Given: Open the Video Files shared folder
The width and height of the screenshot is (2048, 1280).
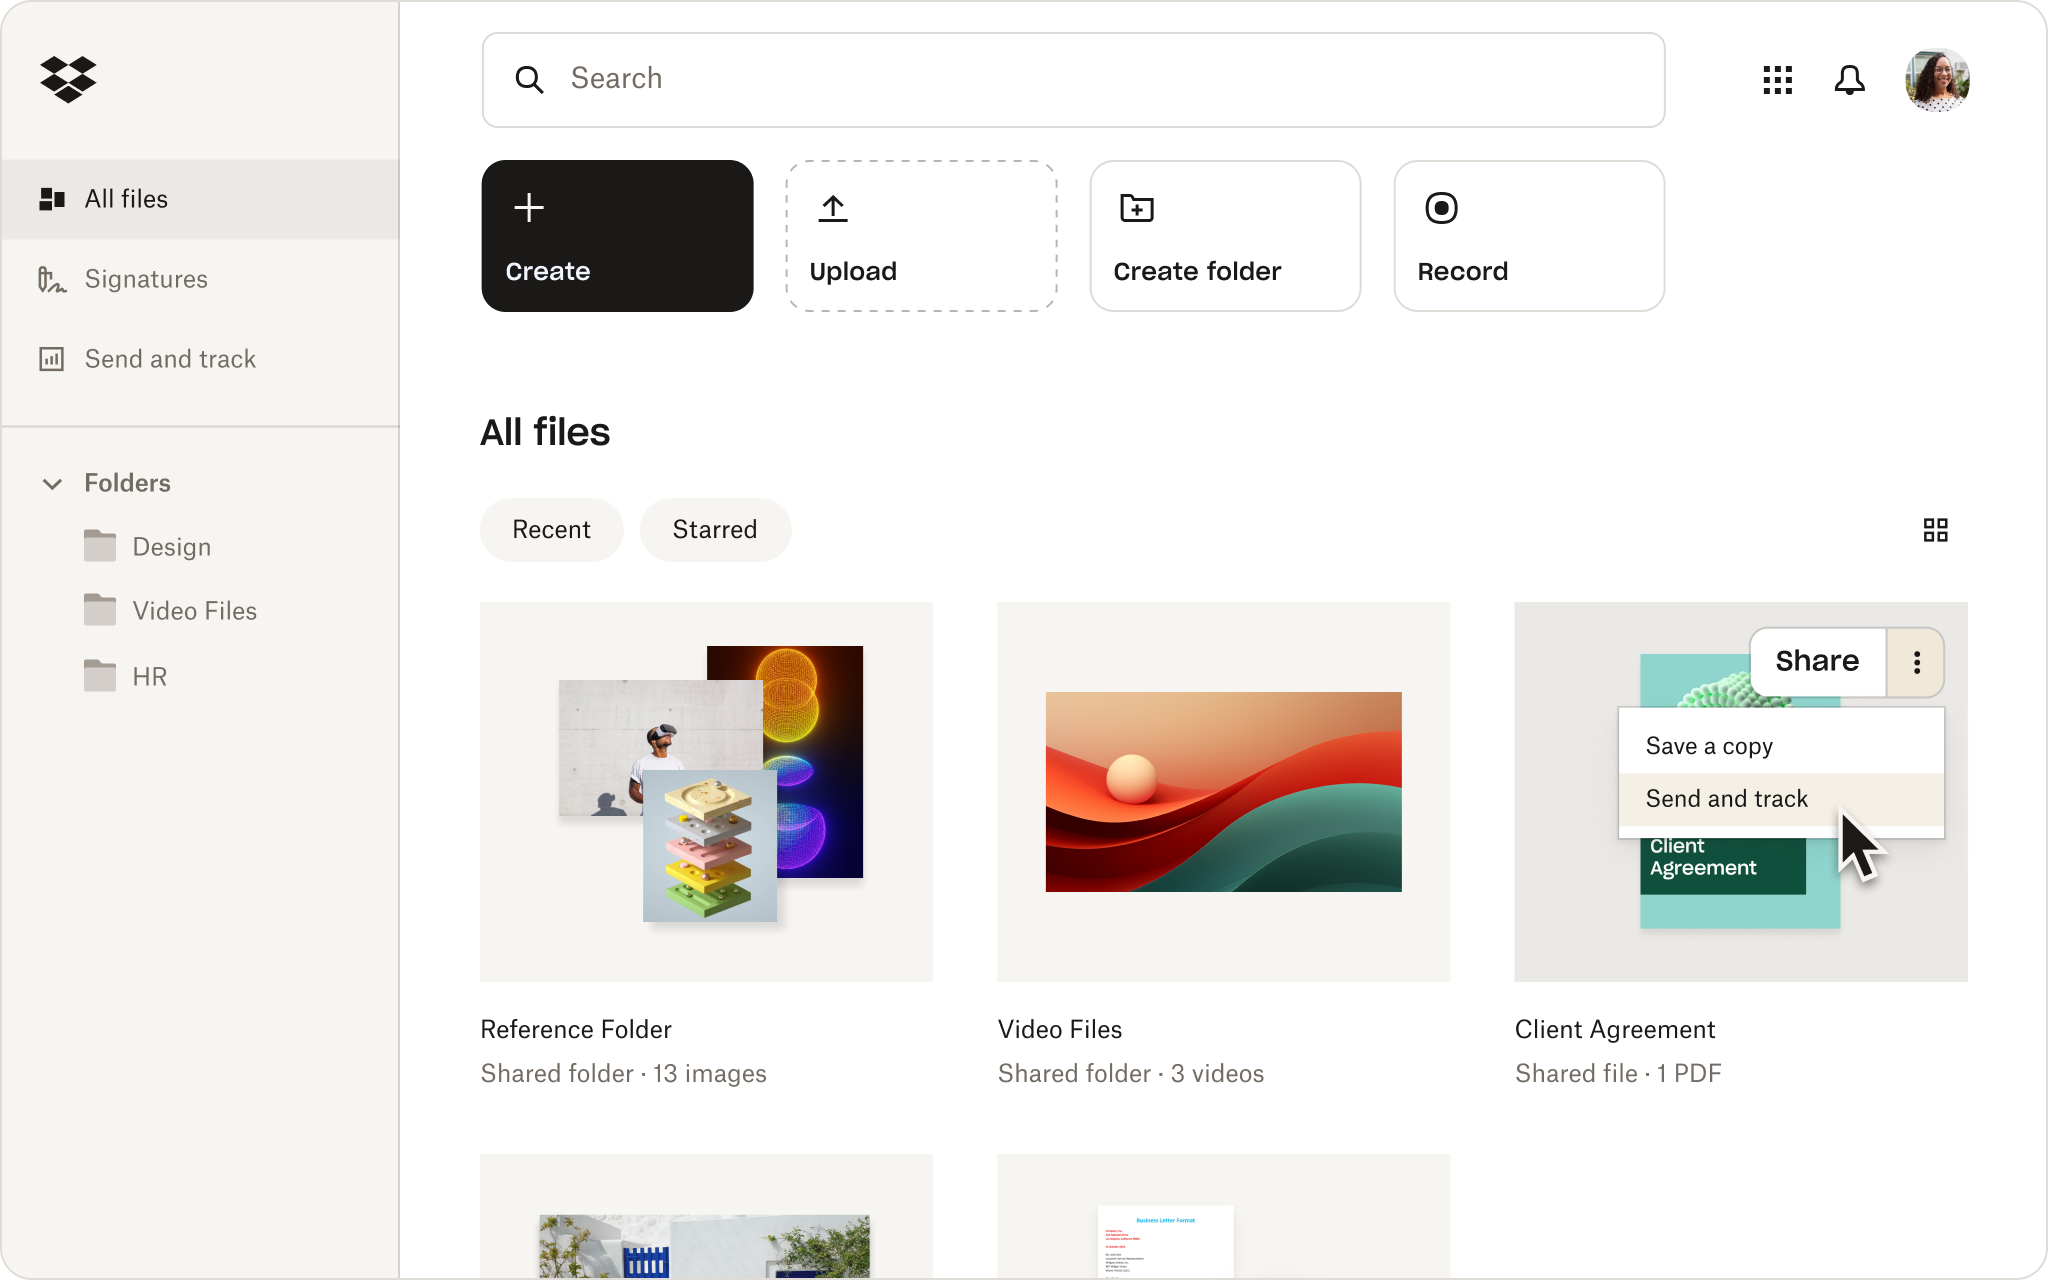Looking at the screenshot, I should [1222, 790].
